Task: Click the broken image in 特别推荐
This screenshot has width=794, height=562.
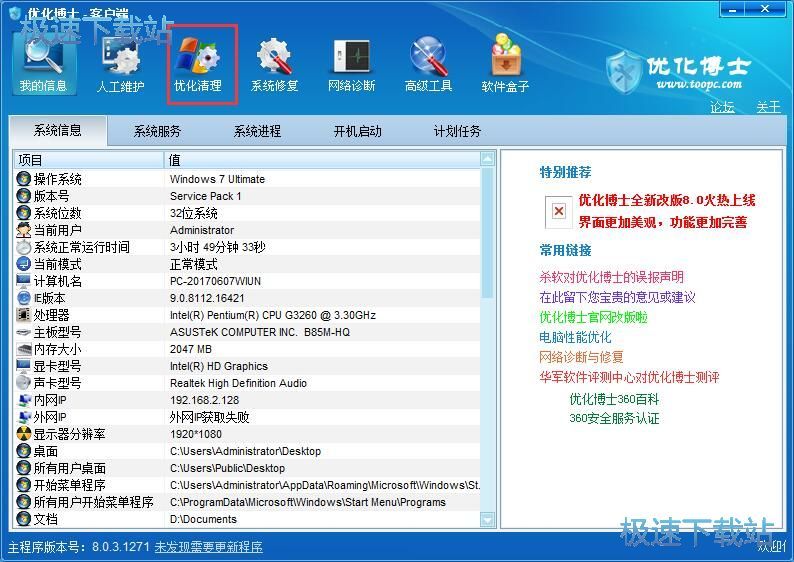Action: (x=559, y=211)
